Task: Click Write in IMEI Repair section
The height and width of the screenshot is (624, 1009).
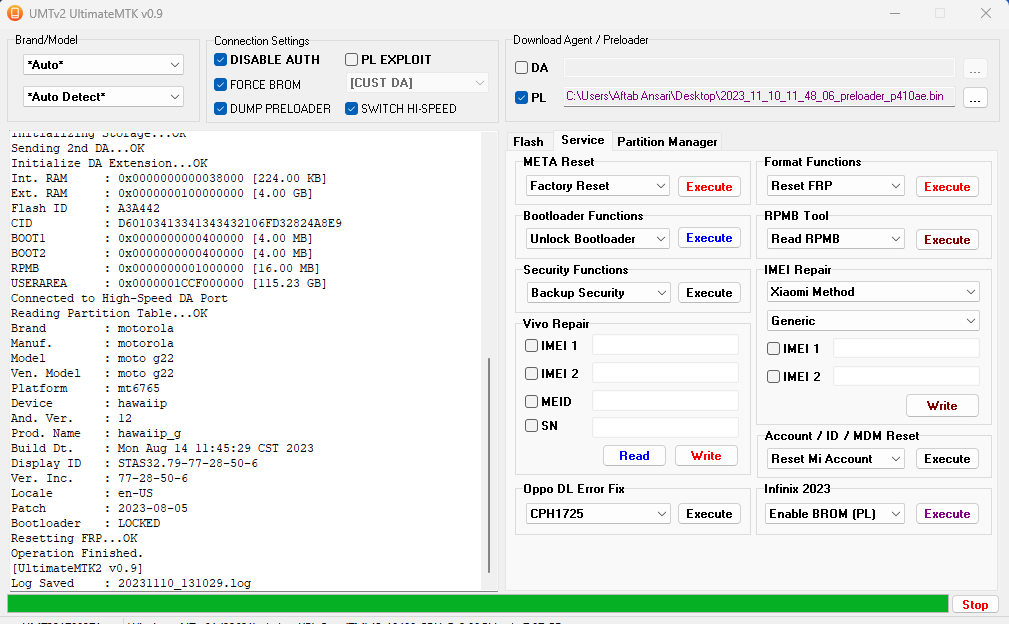Action: click(942, 406)
